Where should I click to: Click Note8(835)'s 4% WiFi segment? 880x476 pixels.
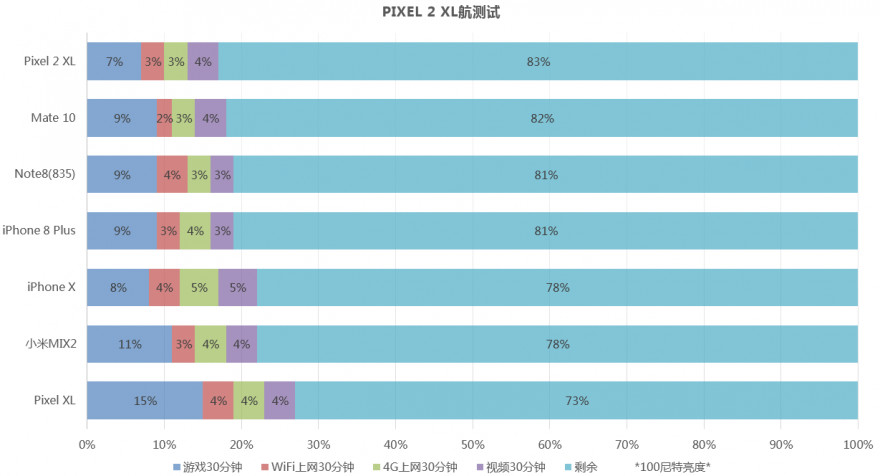click(x=172, y=175)
